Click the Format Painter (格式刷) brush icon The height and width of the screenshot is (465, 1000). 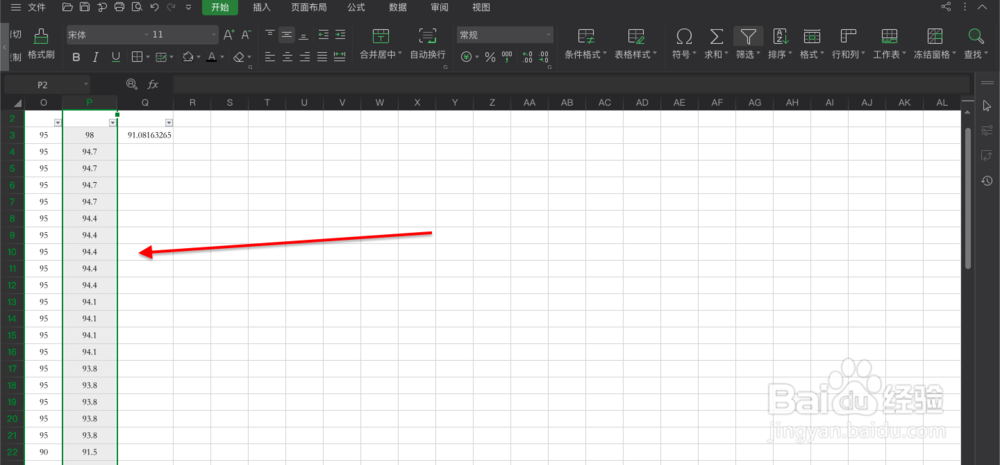pos(41,36)
